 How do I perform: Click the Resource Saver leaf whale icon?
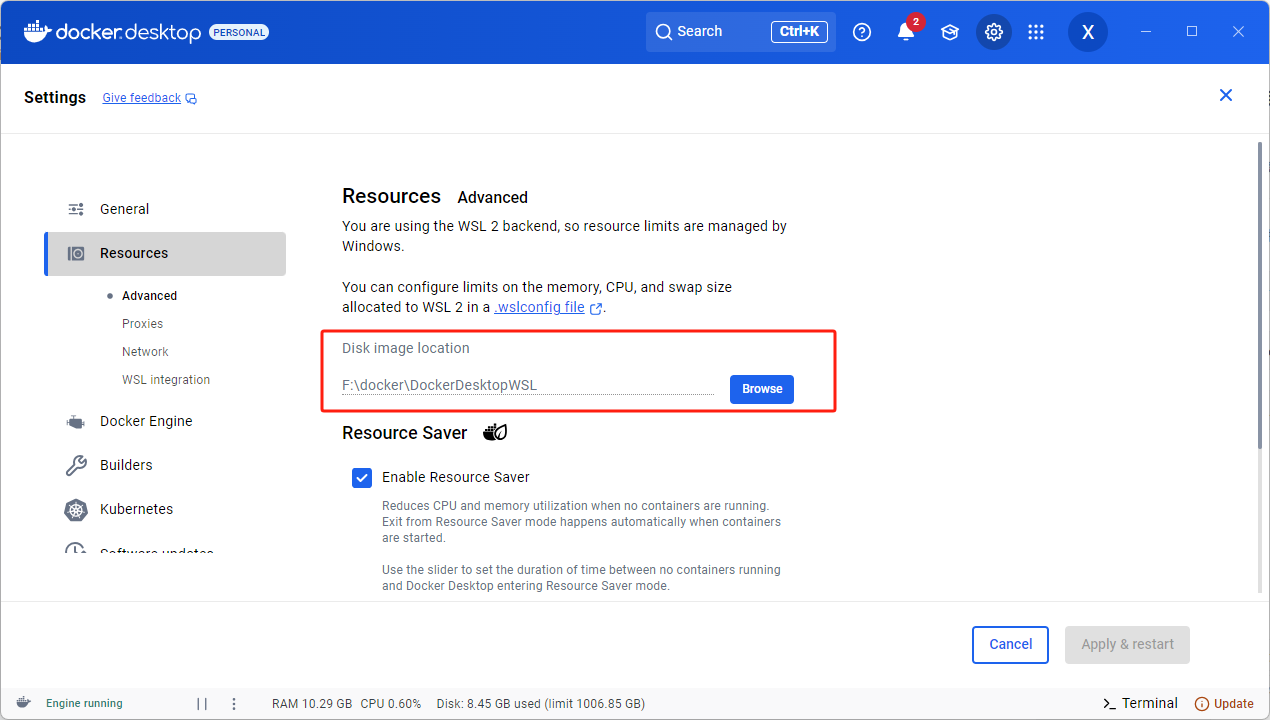pos(495,432)
